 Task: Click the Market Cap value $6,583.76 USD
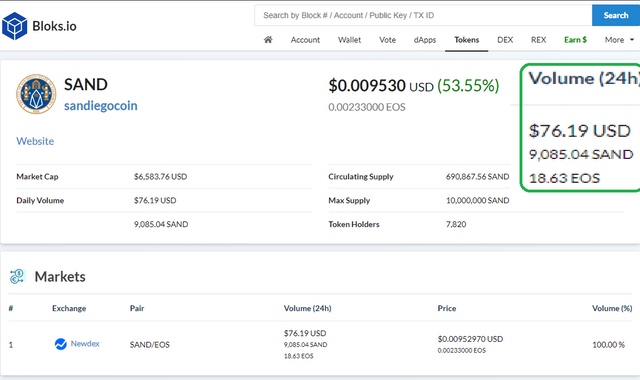tap(160, 177)
